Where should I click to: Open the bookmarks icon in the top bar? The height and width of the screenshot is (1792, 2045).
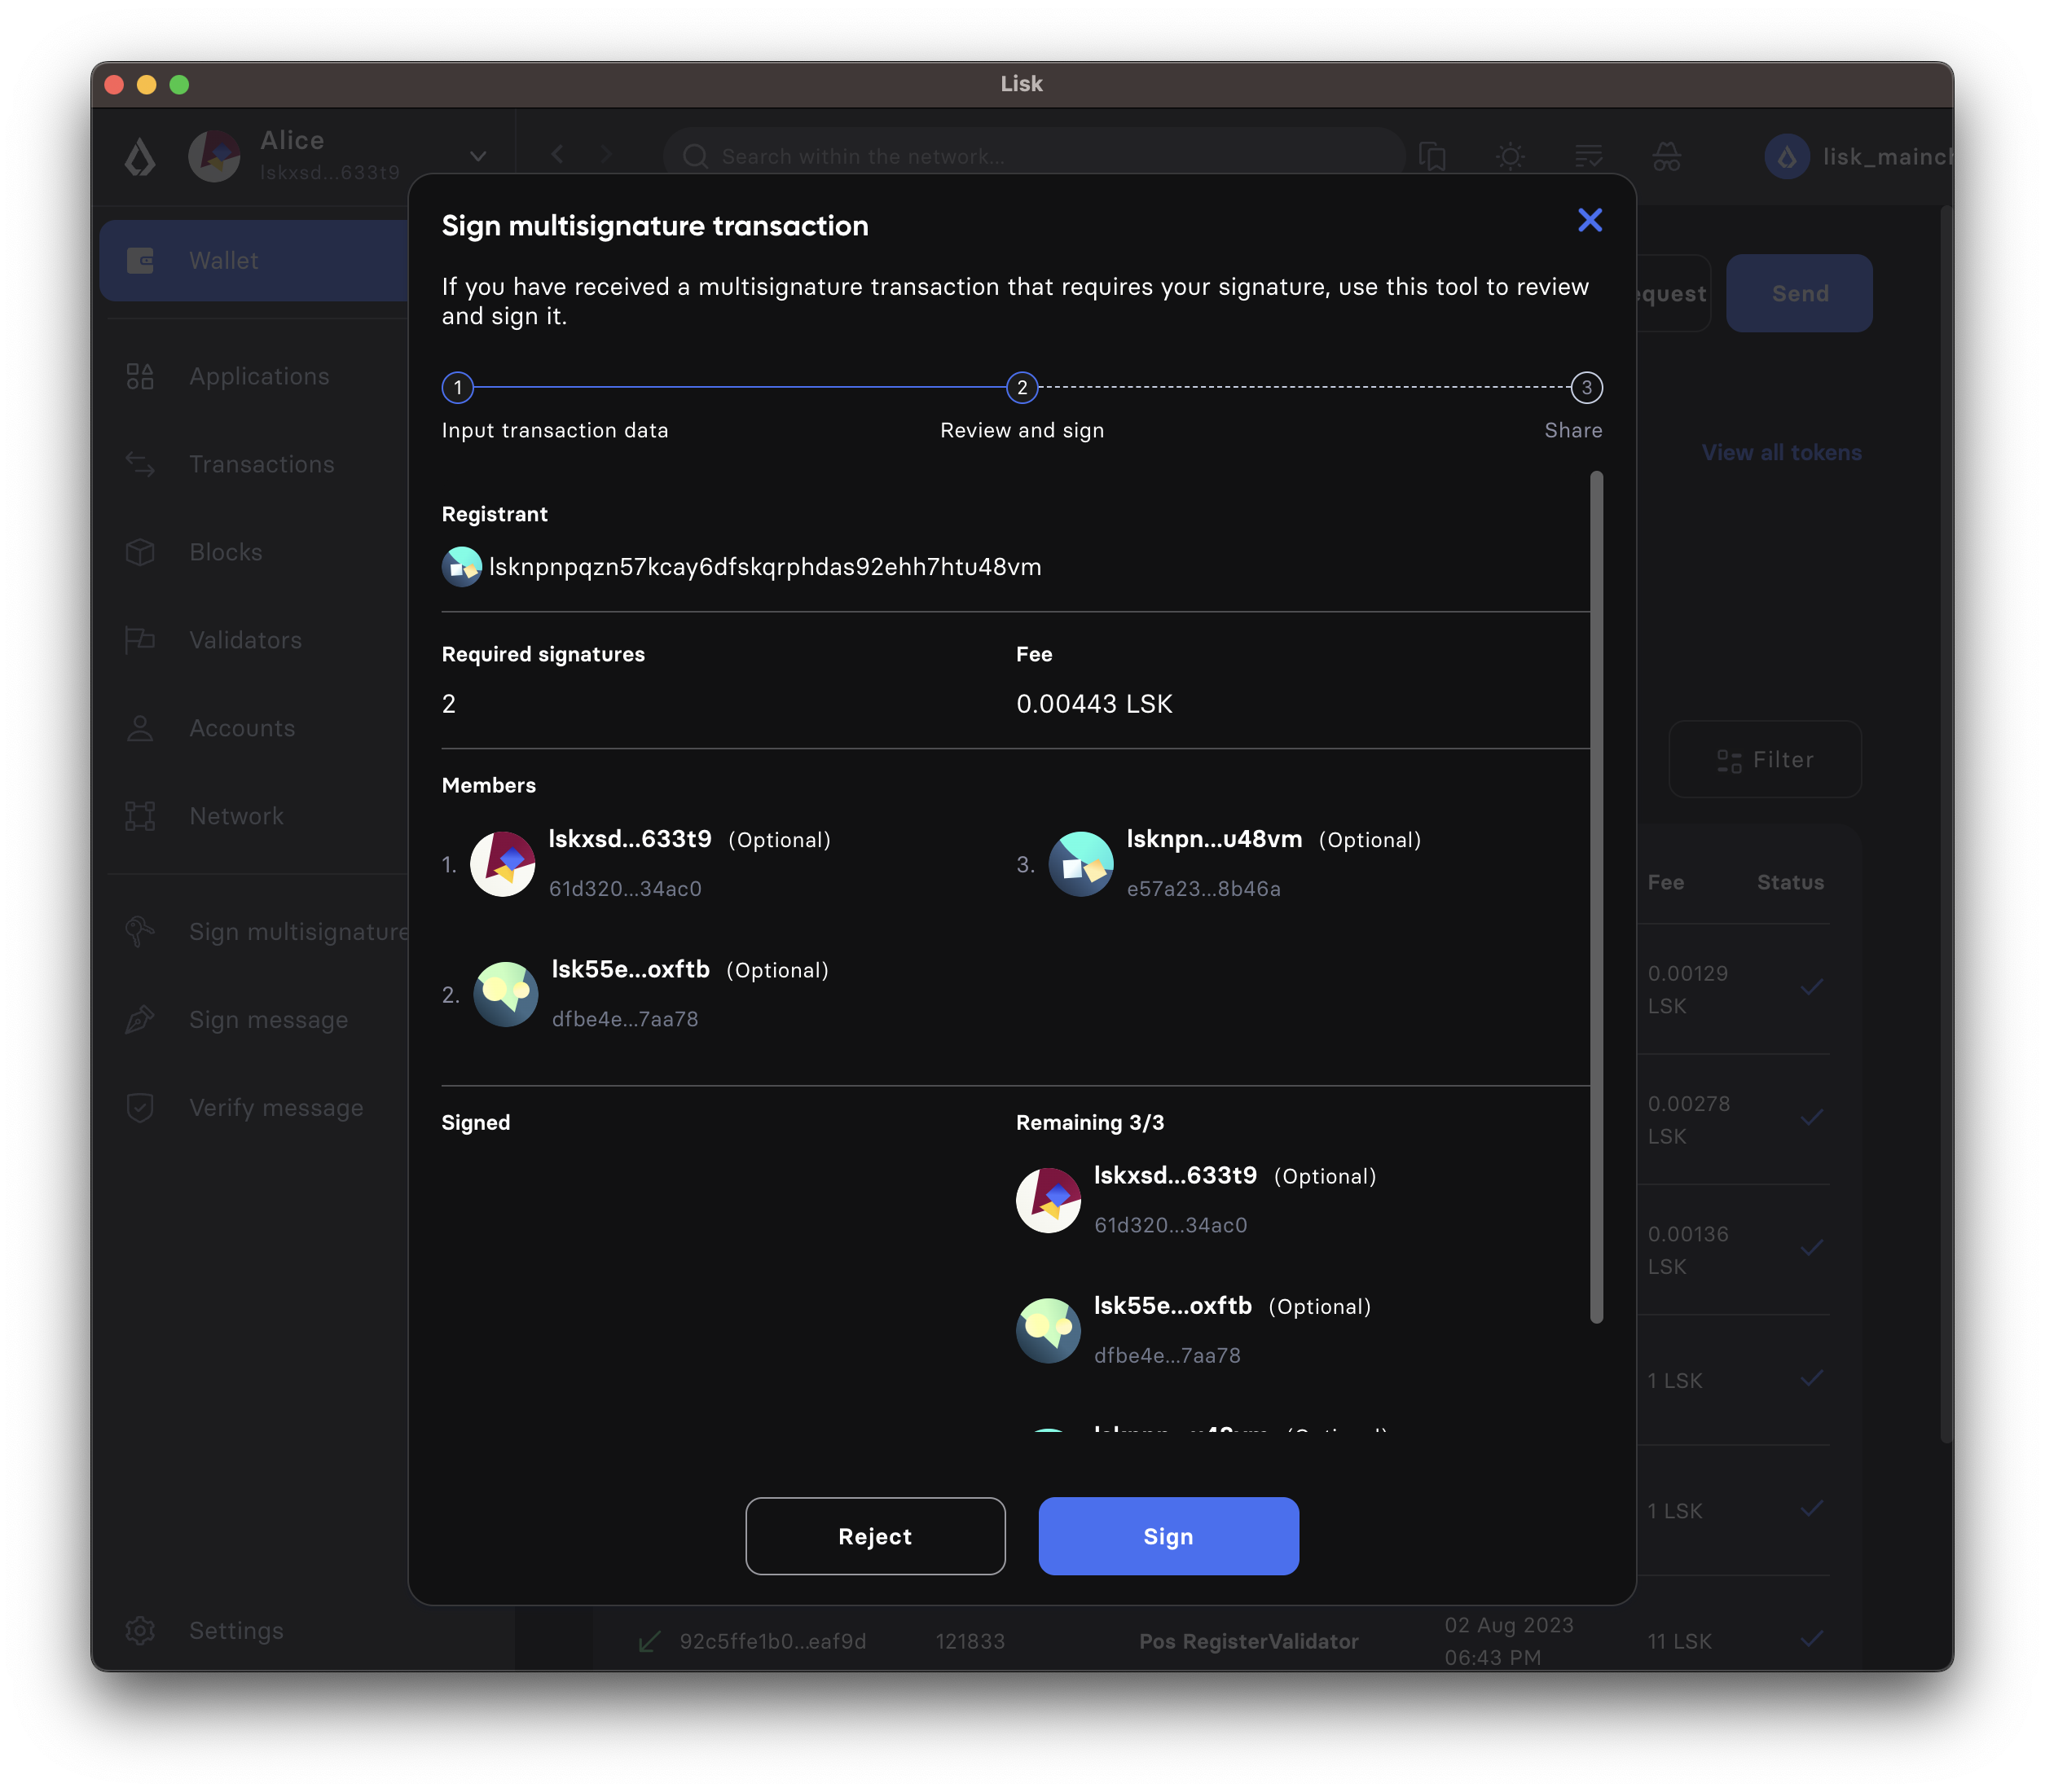pos(1432,156)
